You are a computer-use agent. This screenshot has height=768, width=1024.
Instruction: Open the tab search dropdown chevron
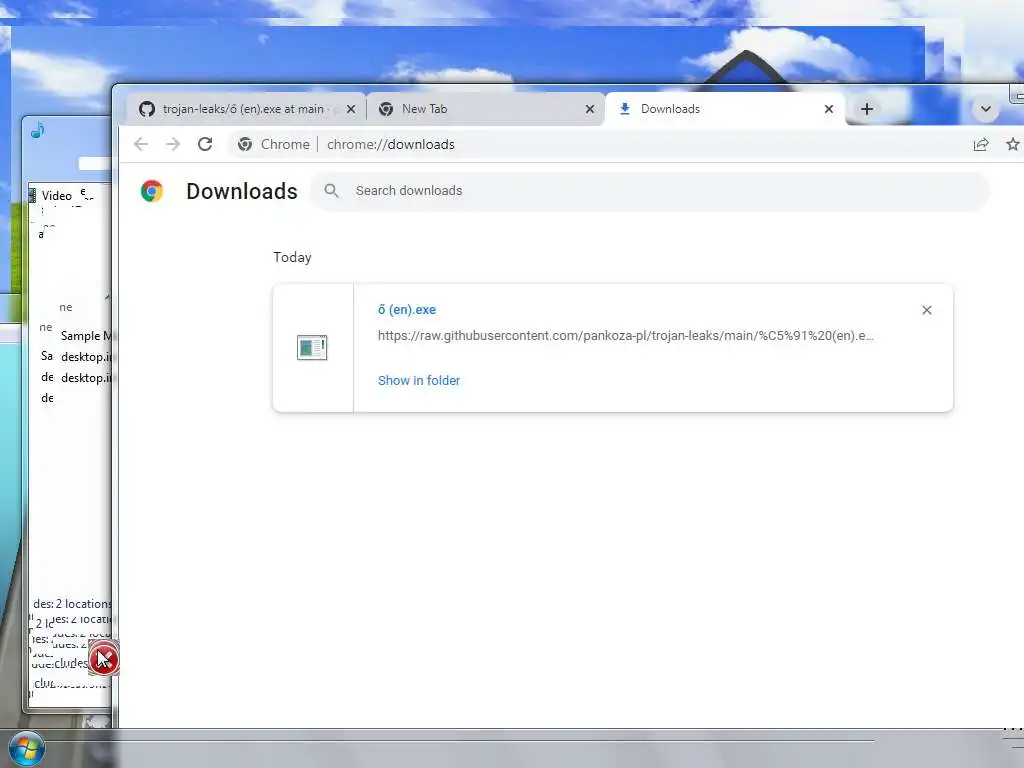985,109
